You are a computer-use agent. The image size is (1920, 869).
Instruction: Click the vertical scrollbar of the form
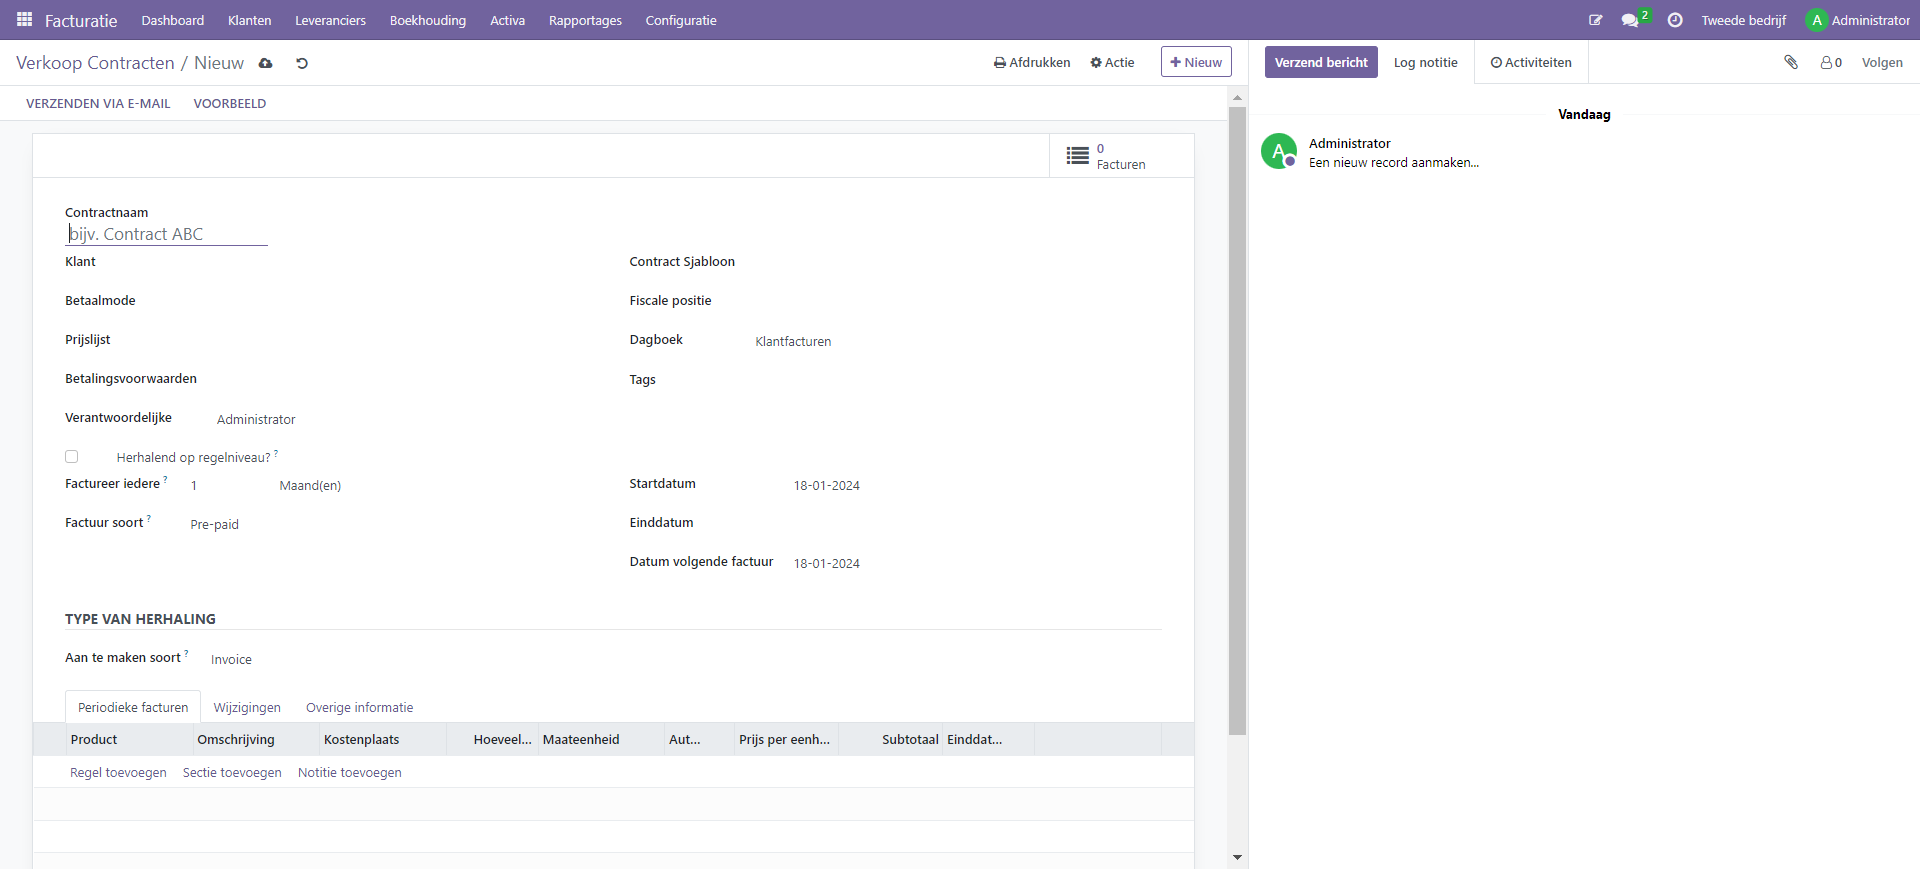click(x=1237, y=420)
